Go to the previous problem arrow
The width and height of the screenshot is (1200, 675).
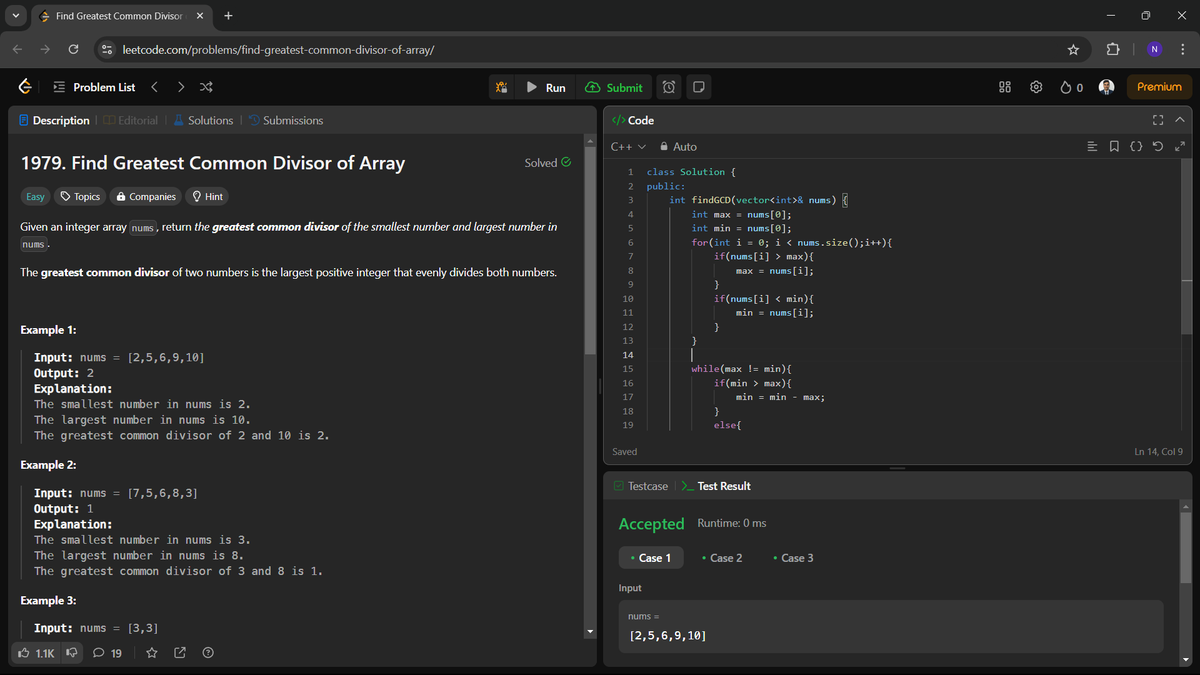coord(155,87)
